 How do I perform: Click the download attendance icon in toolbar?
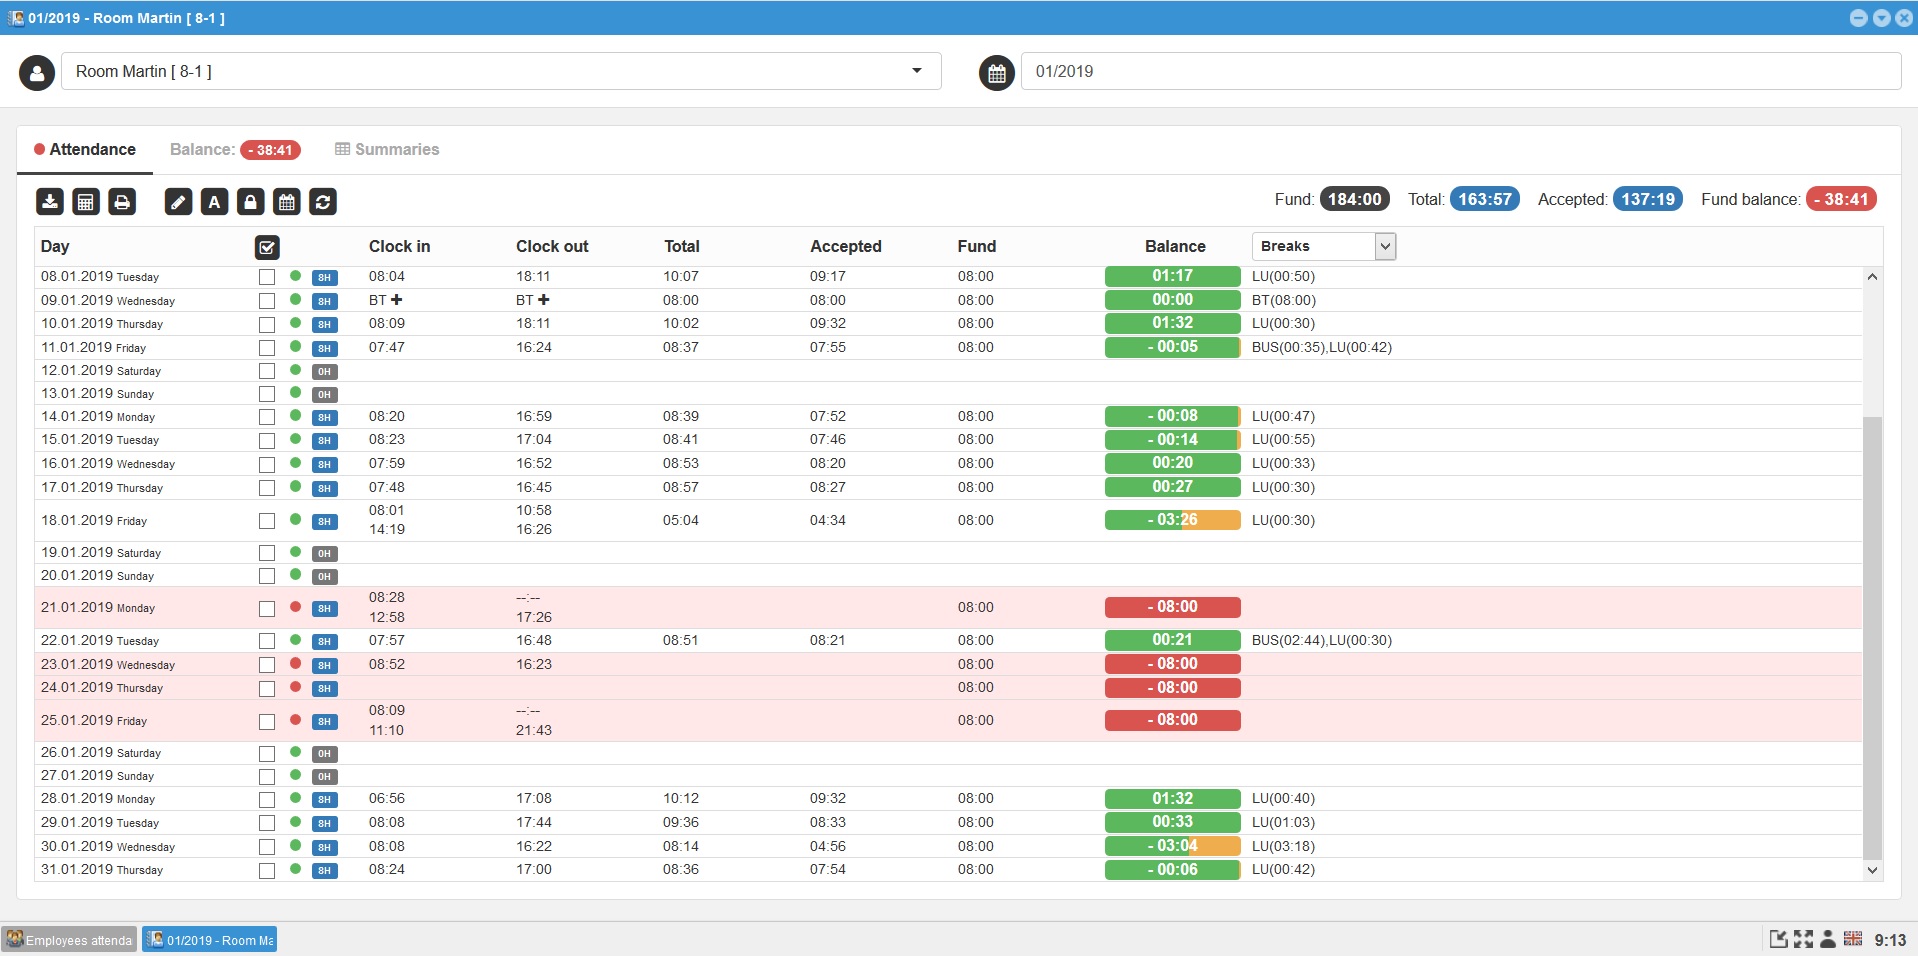click(x=50, y=202)
